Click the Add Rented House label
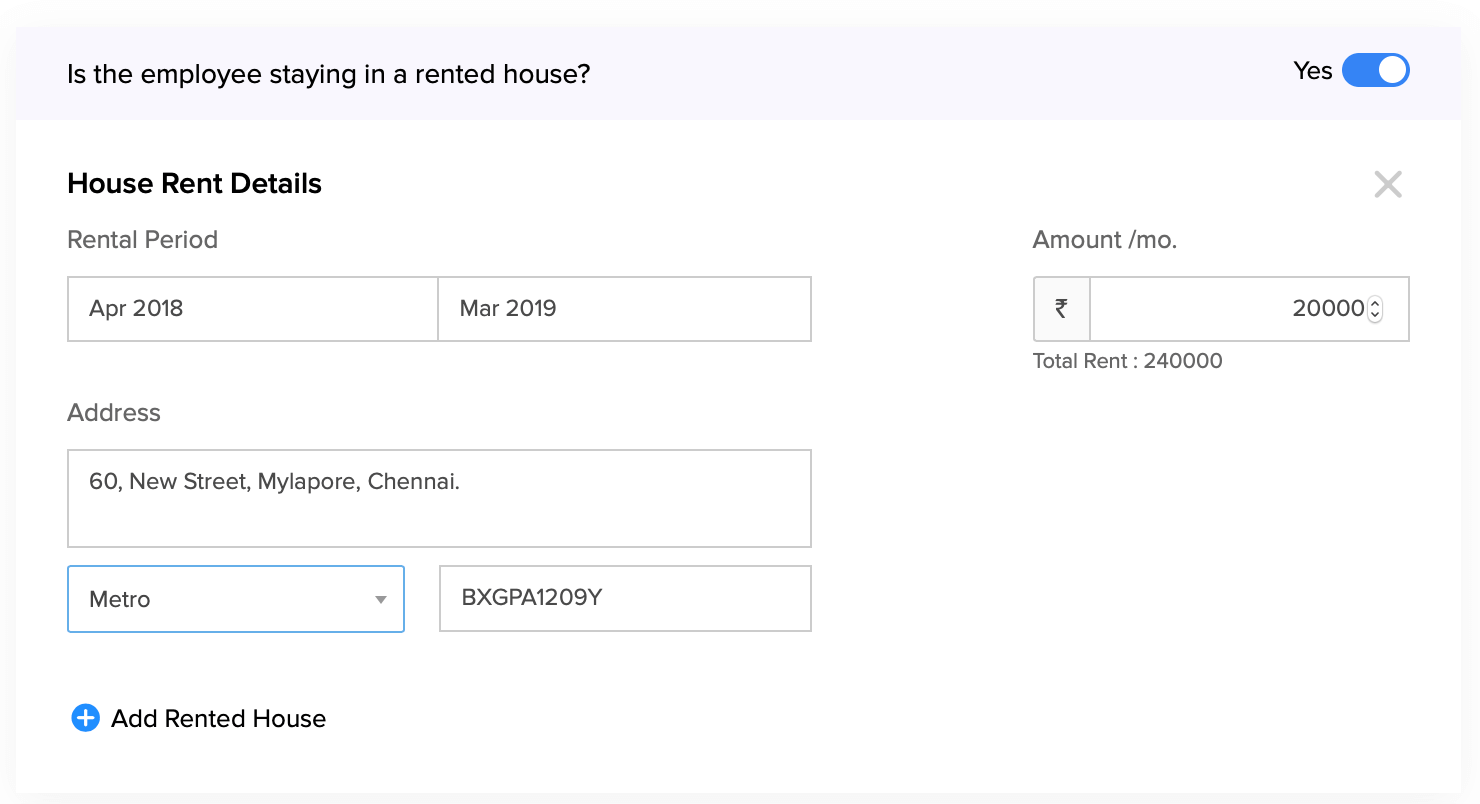This screenshot has width=1480, height=804. [x=218, y=718]
